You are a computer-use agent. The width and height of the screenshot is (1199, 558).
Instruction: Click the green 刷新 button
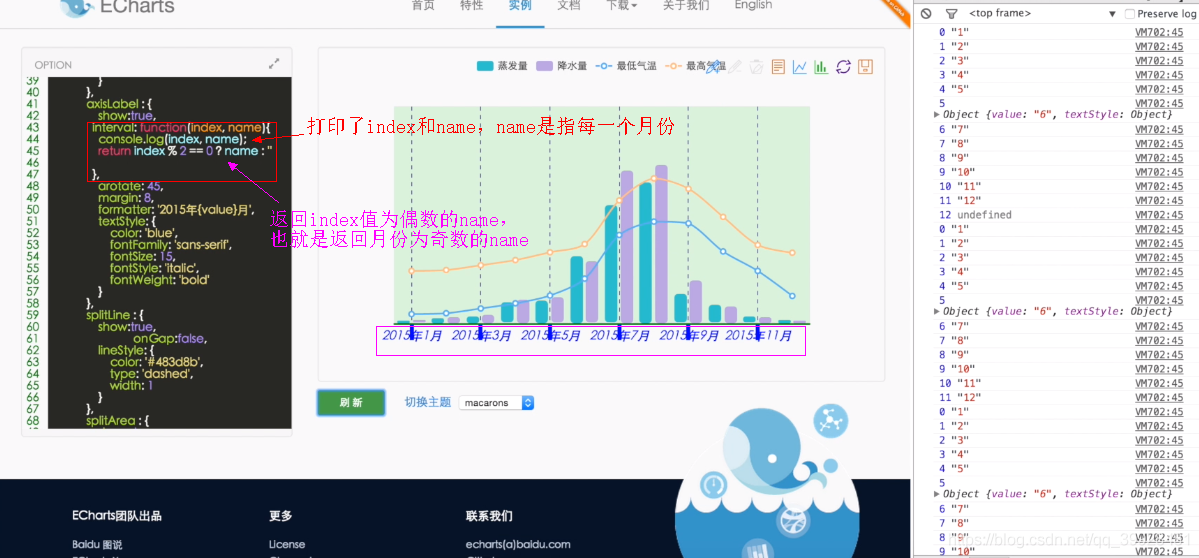(351, 402)
